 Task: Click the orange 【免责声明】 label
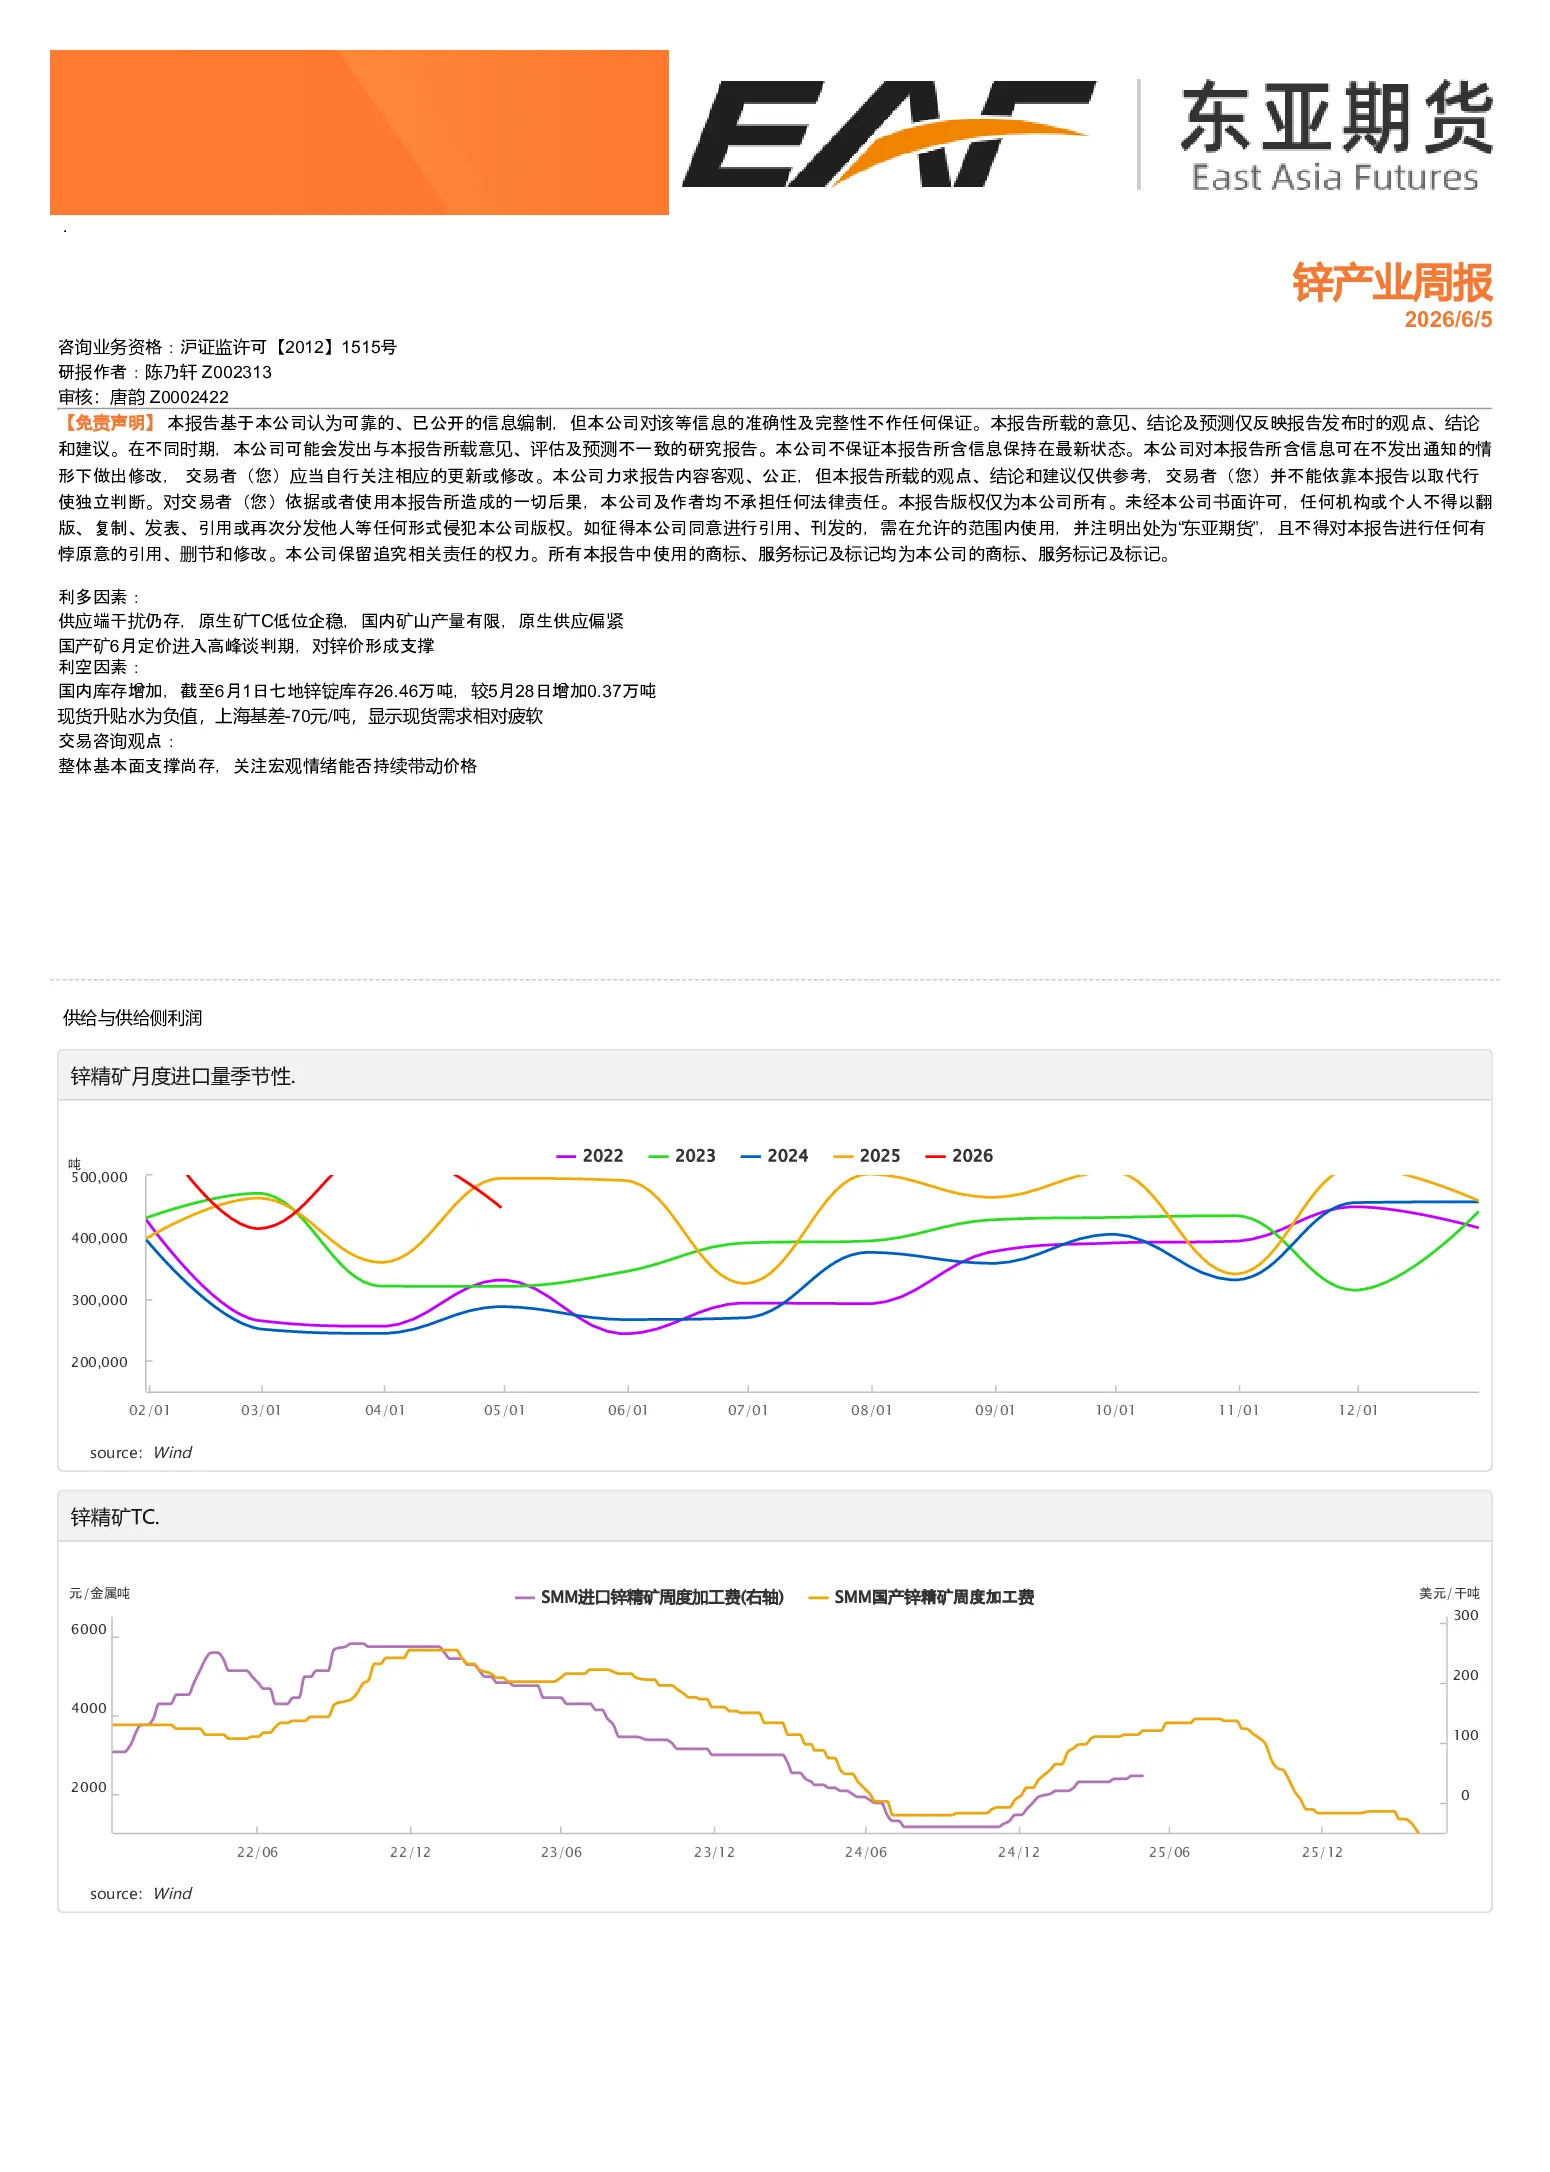109,423
